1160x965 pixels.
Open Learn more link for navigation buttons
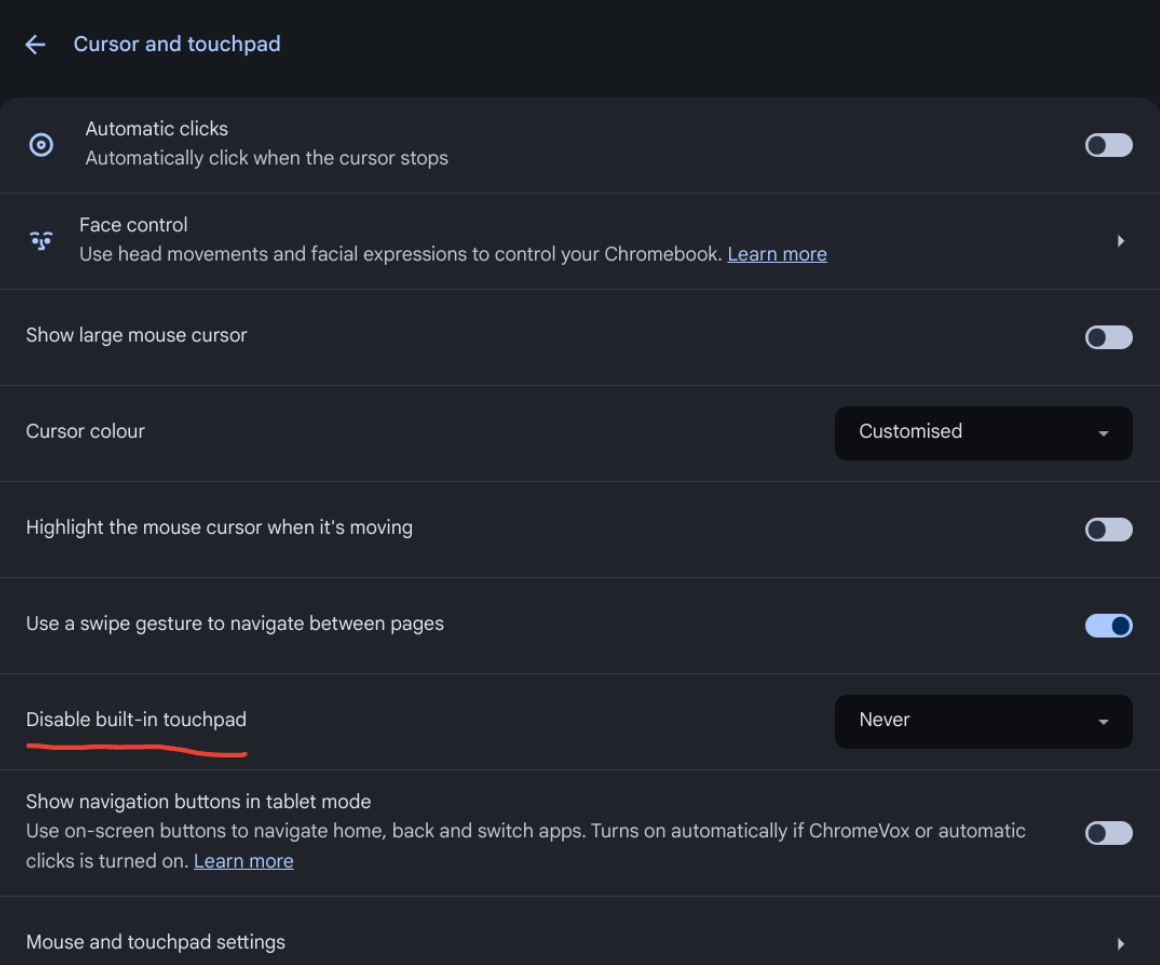(243, 861)
